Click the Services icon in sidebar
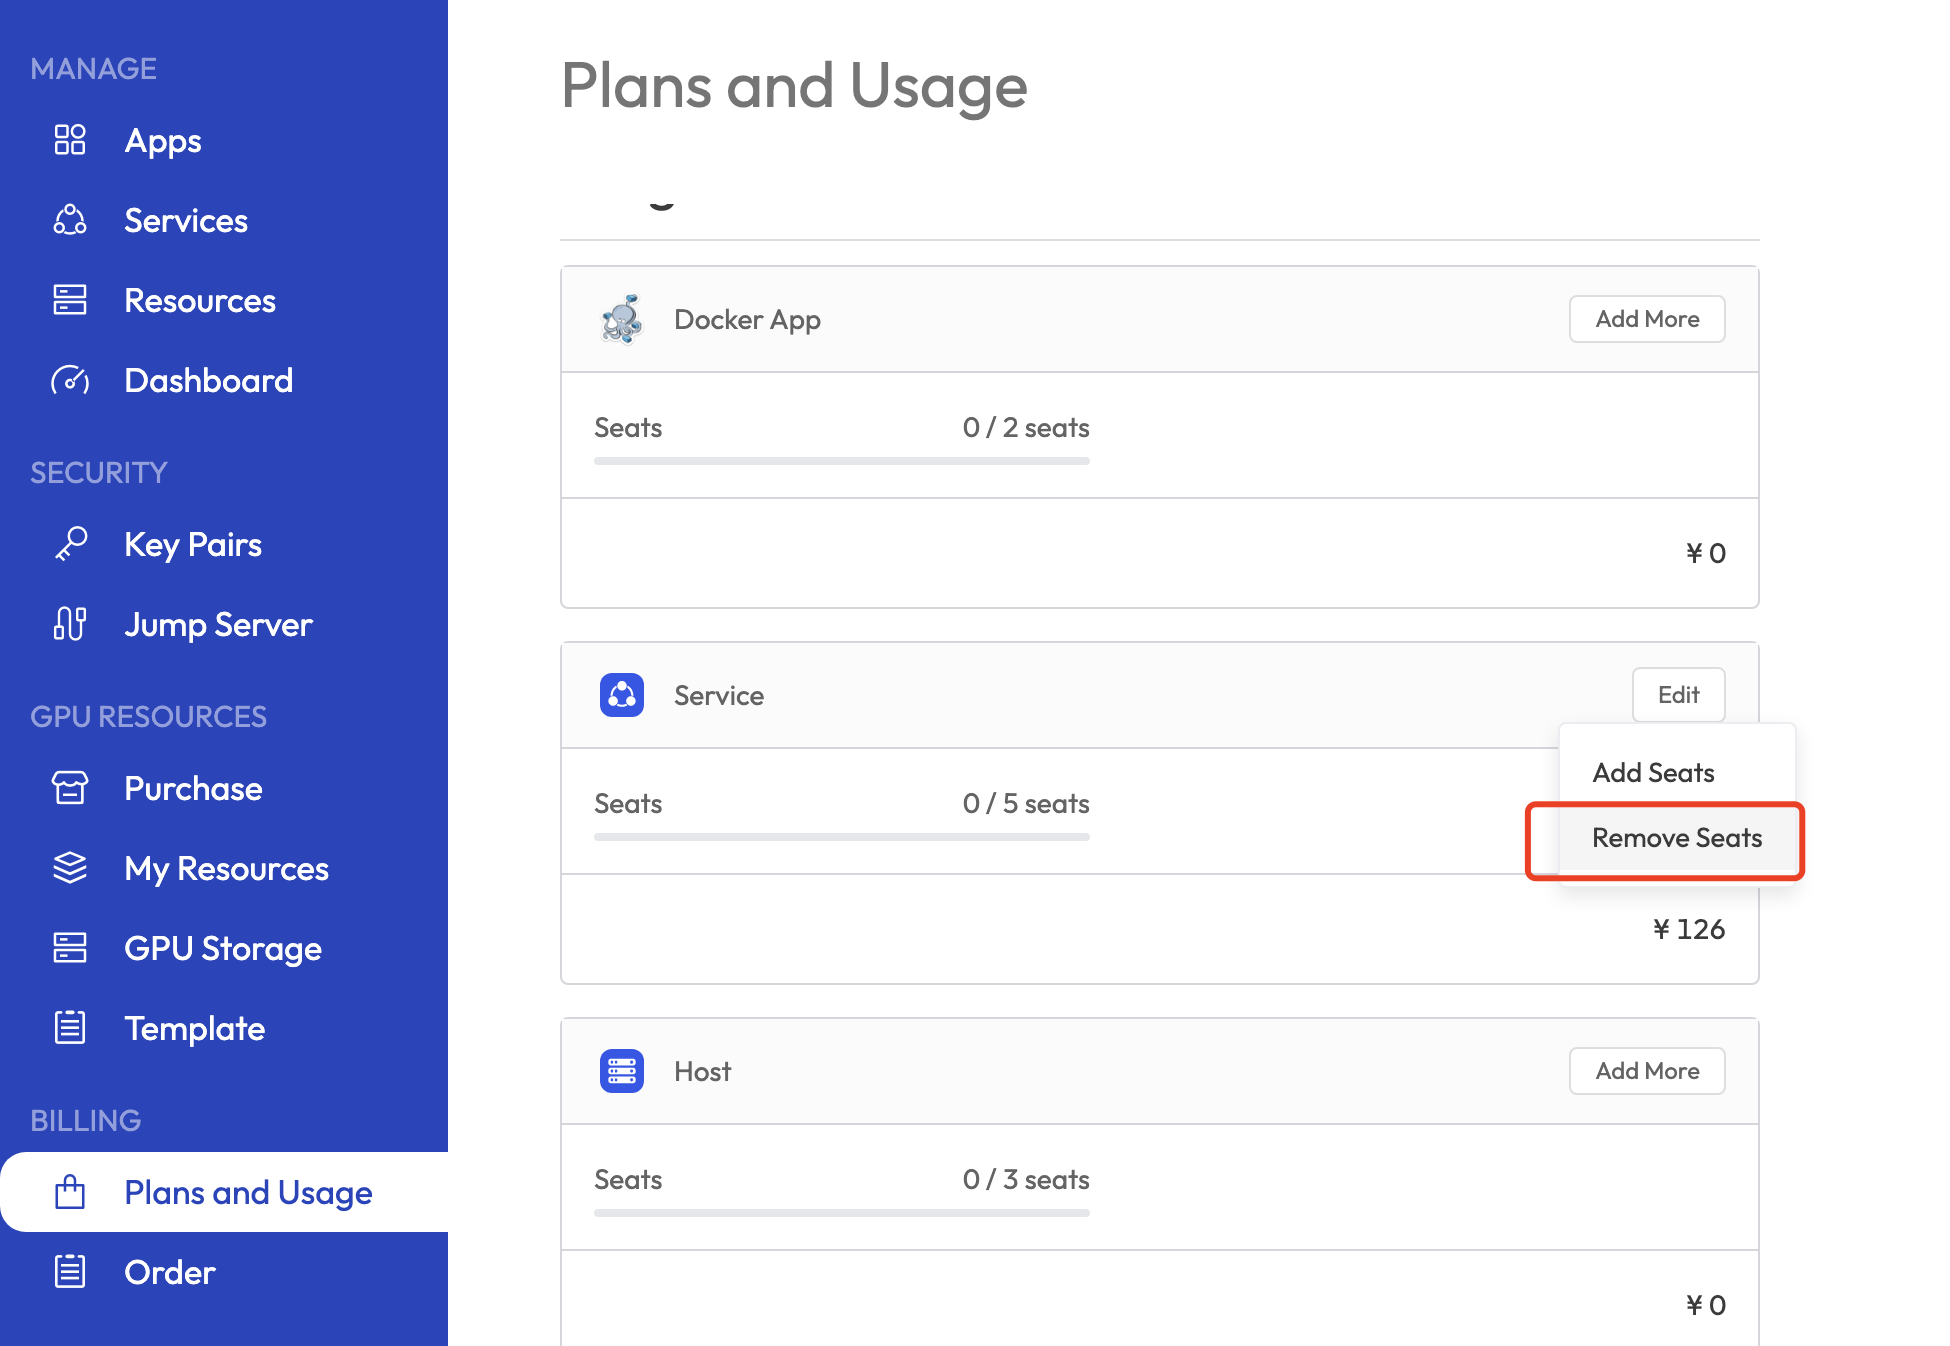This screenshot has height=1346, width=1950. pos(69,220)
